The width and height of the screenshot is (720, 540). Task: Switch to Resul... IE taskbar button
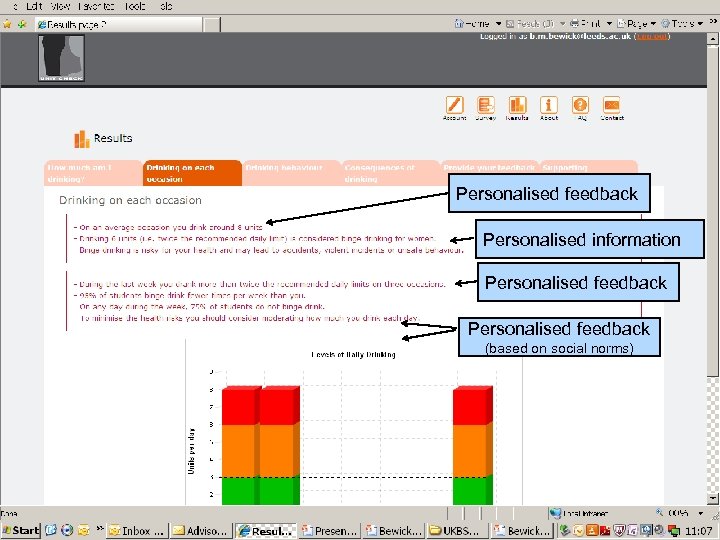265,531
